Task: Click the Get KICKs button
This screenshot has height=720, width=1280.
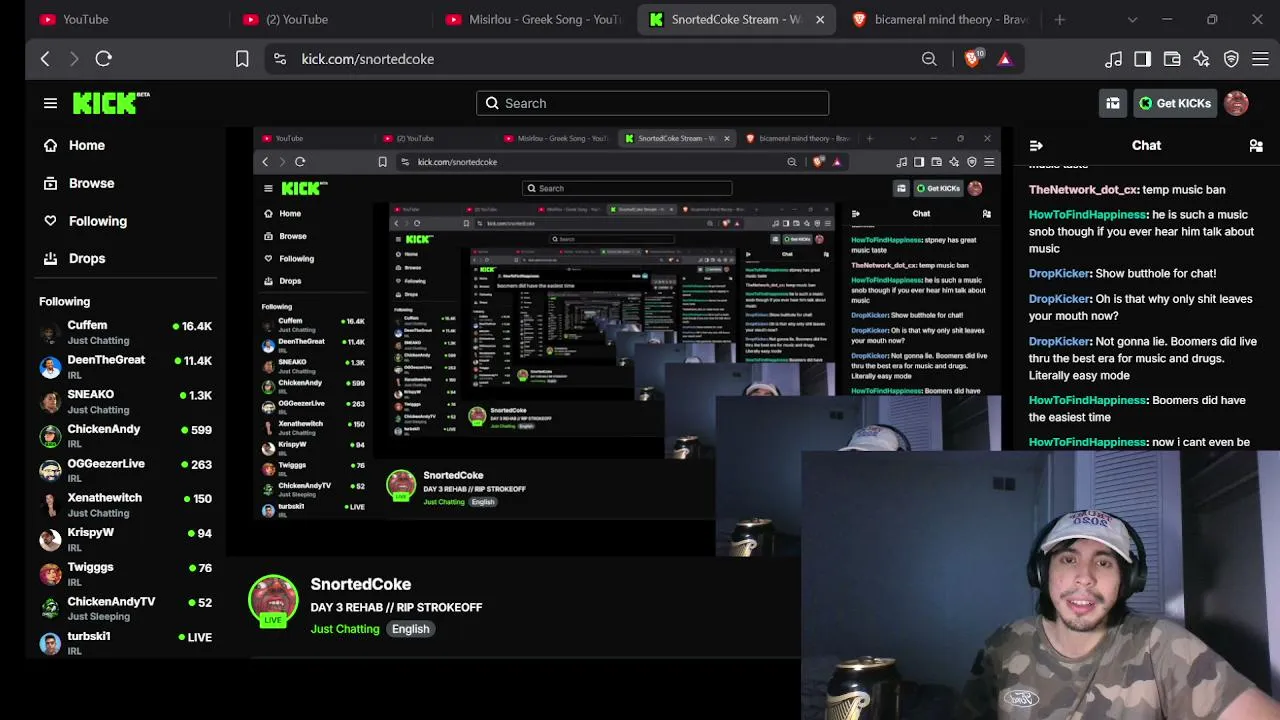Action: click(x=1174, y=103)
